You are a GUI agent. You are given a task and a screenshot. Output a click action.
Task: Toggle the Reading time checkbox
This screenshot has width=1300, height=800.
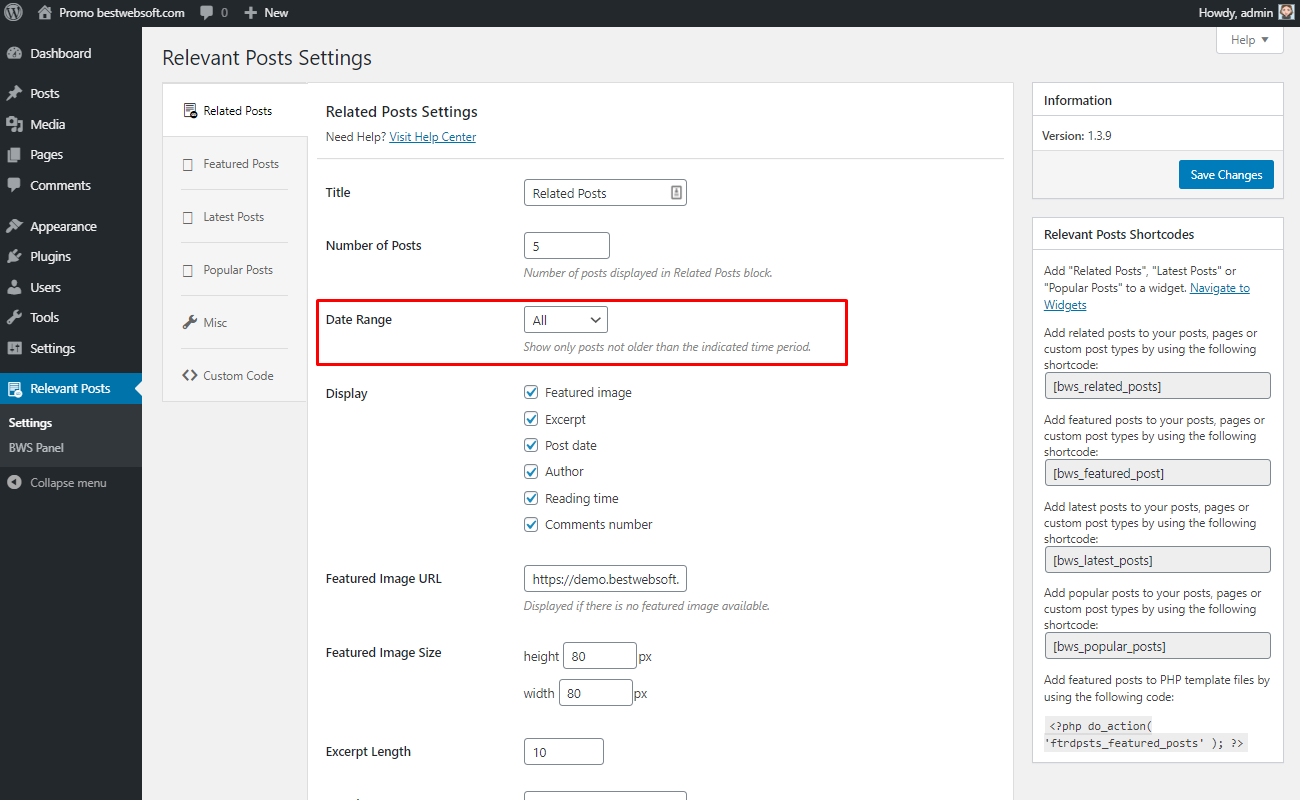[532, 498]
